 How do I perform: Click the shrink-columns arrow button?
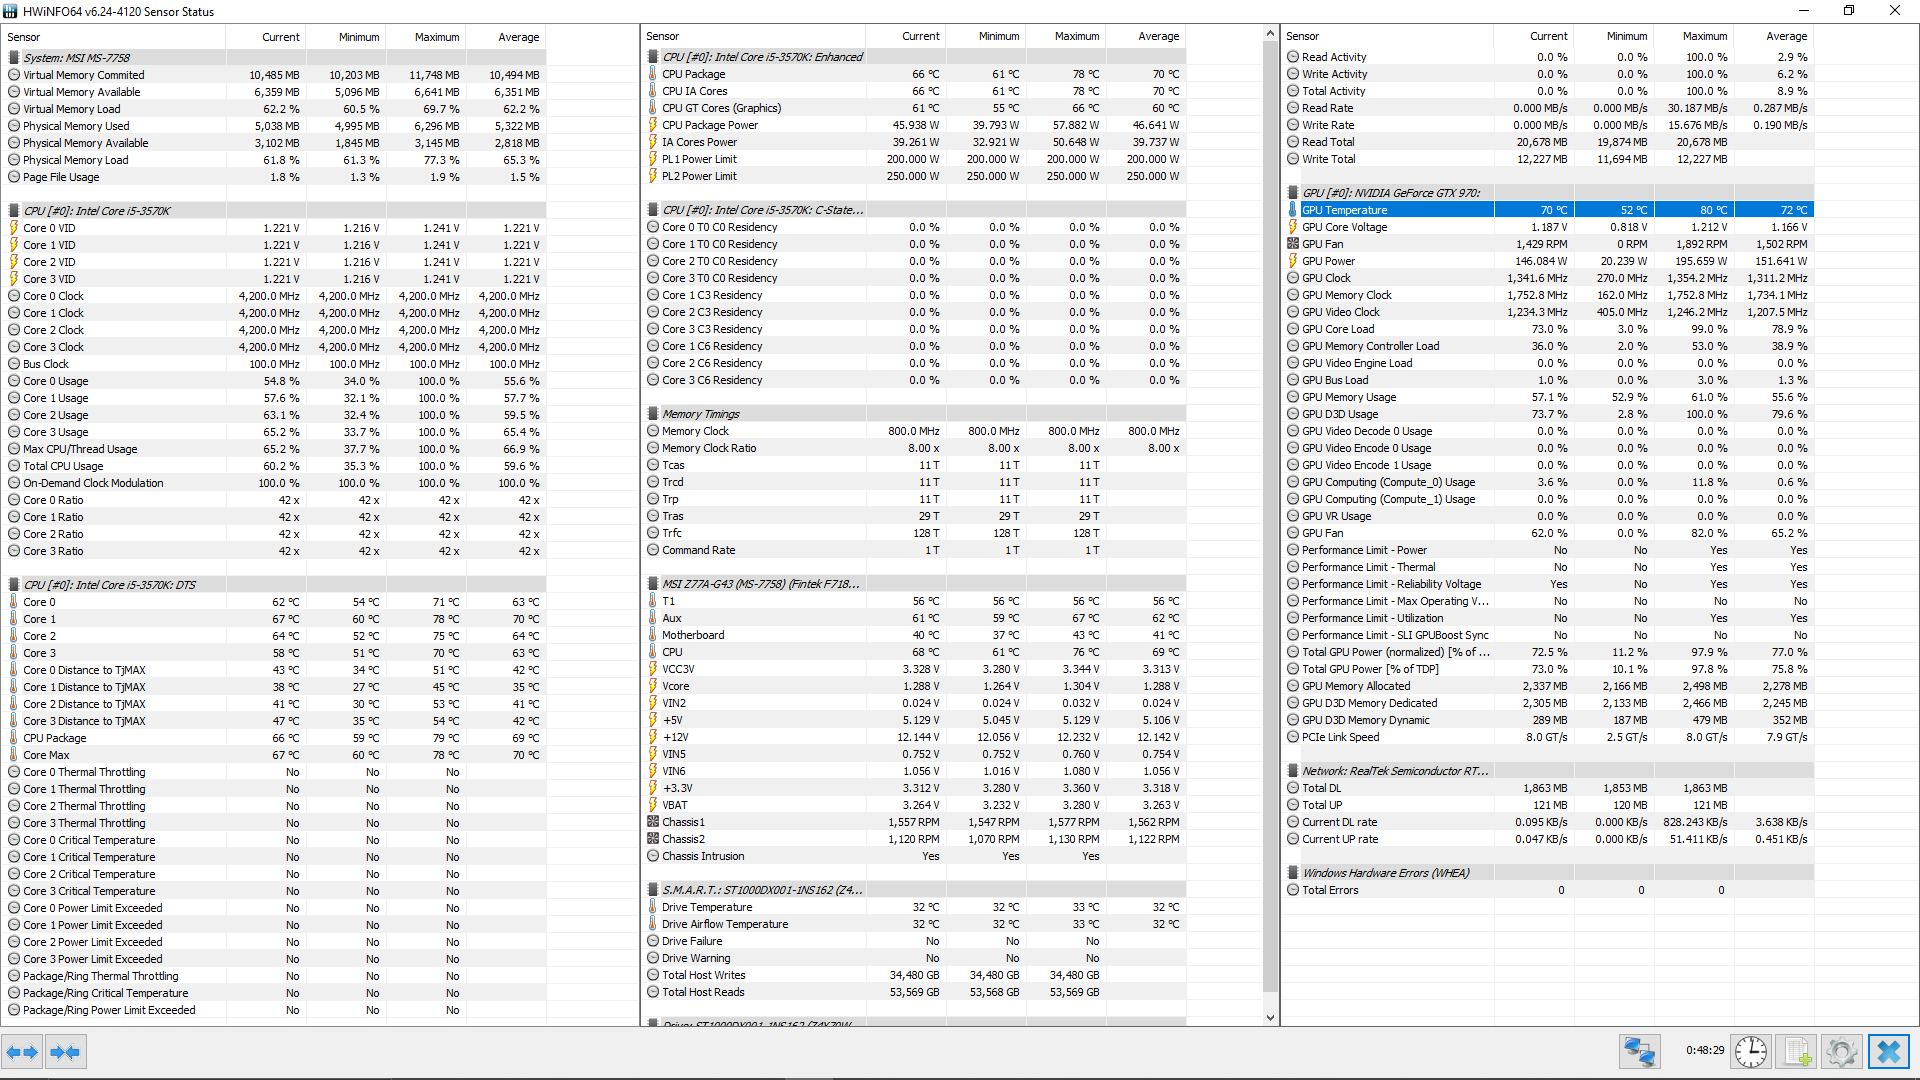coord(65,1052)
